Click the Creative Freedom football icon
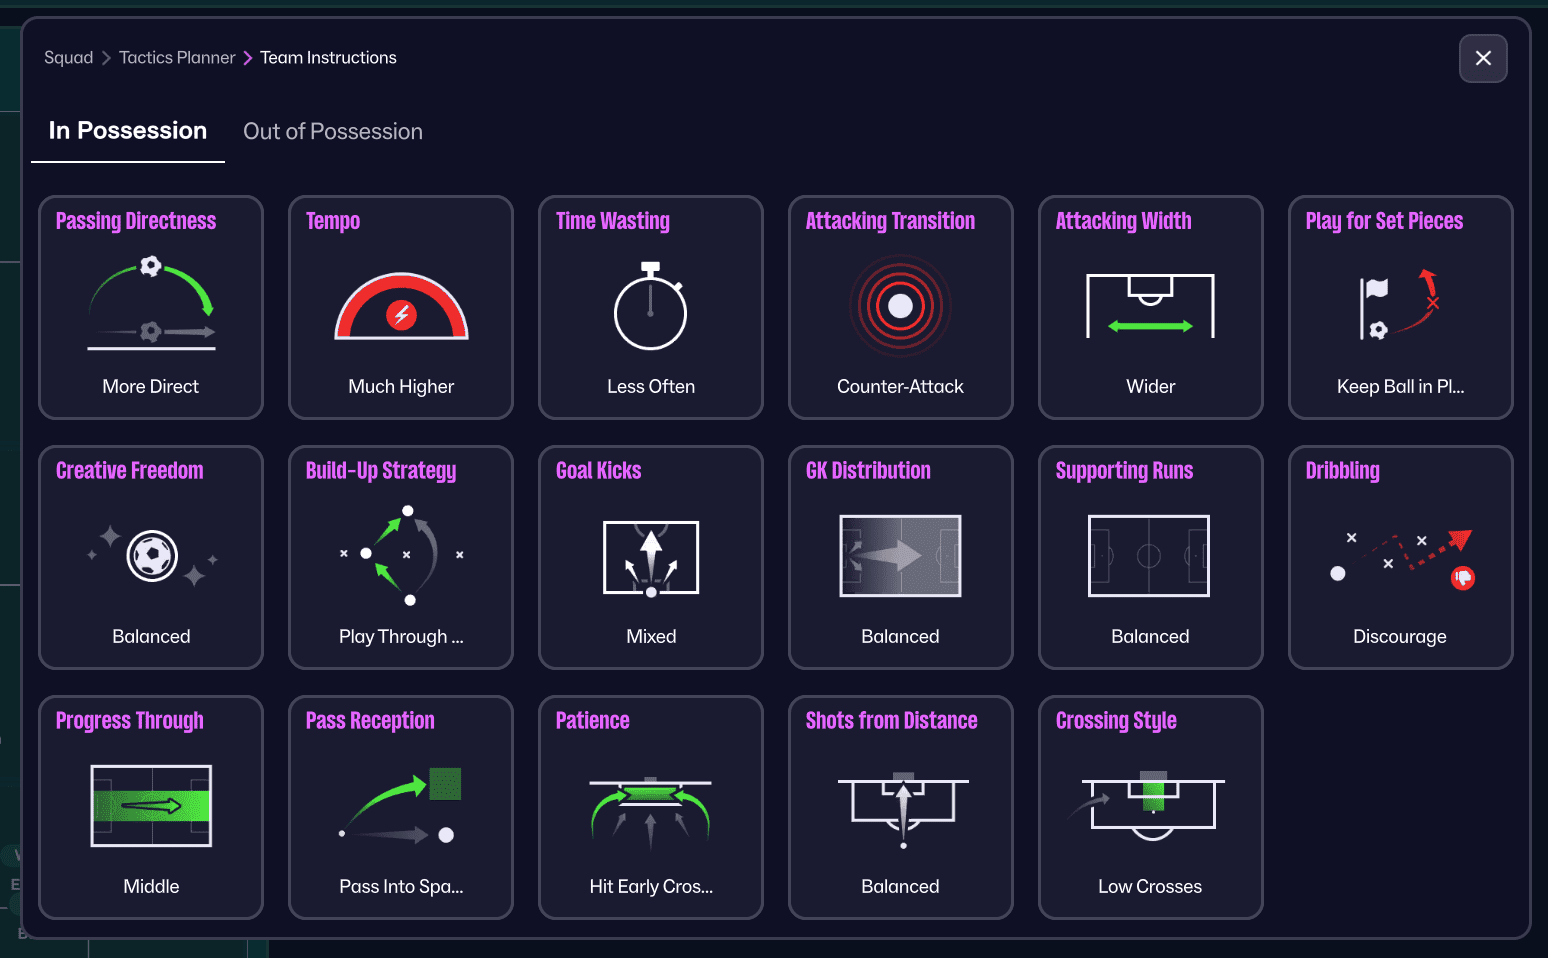Image resolution: width=1548 pixels, height=958 pixels. (x=152, y=556)
